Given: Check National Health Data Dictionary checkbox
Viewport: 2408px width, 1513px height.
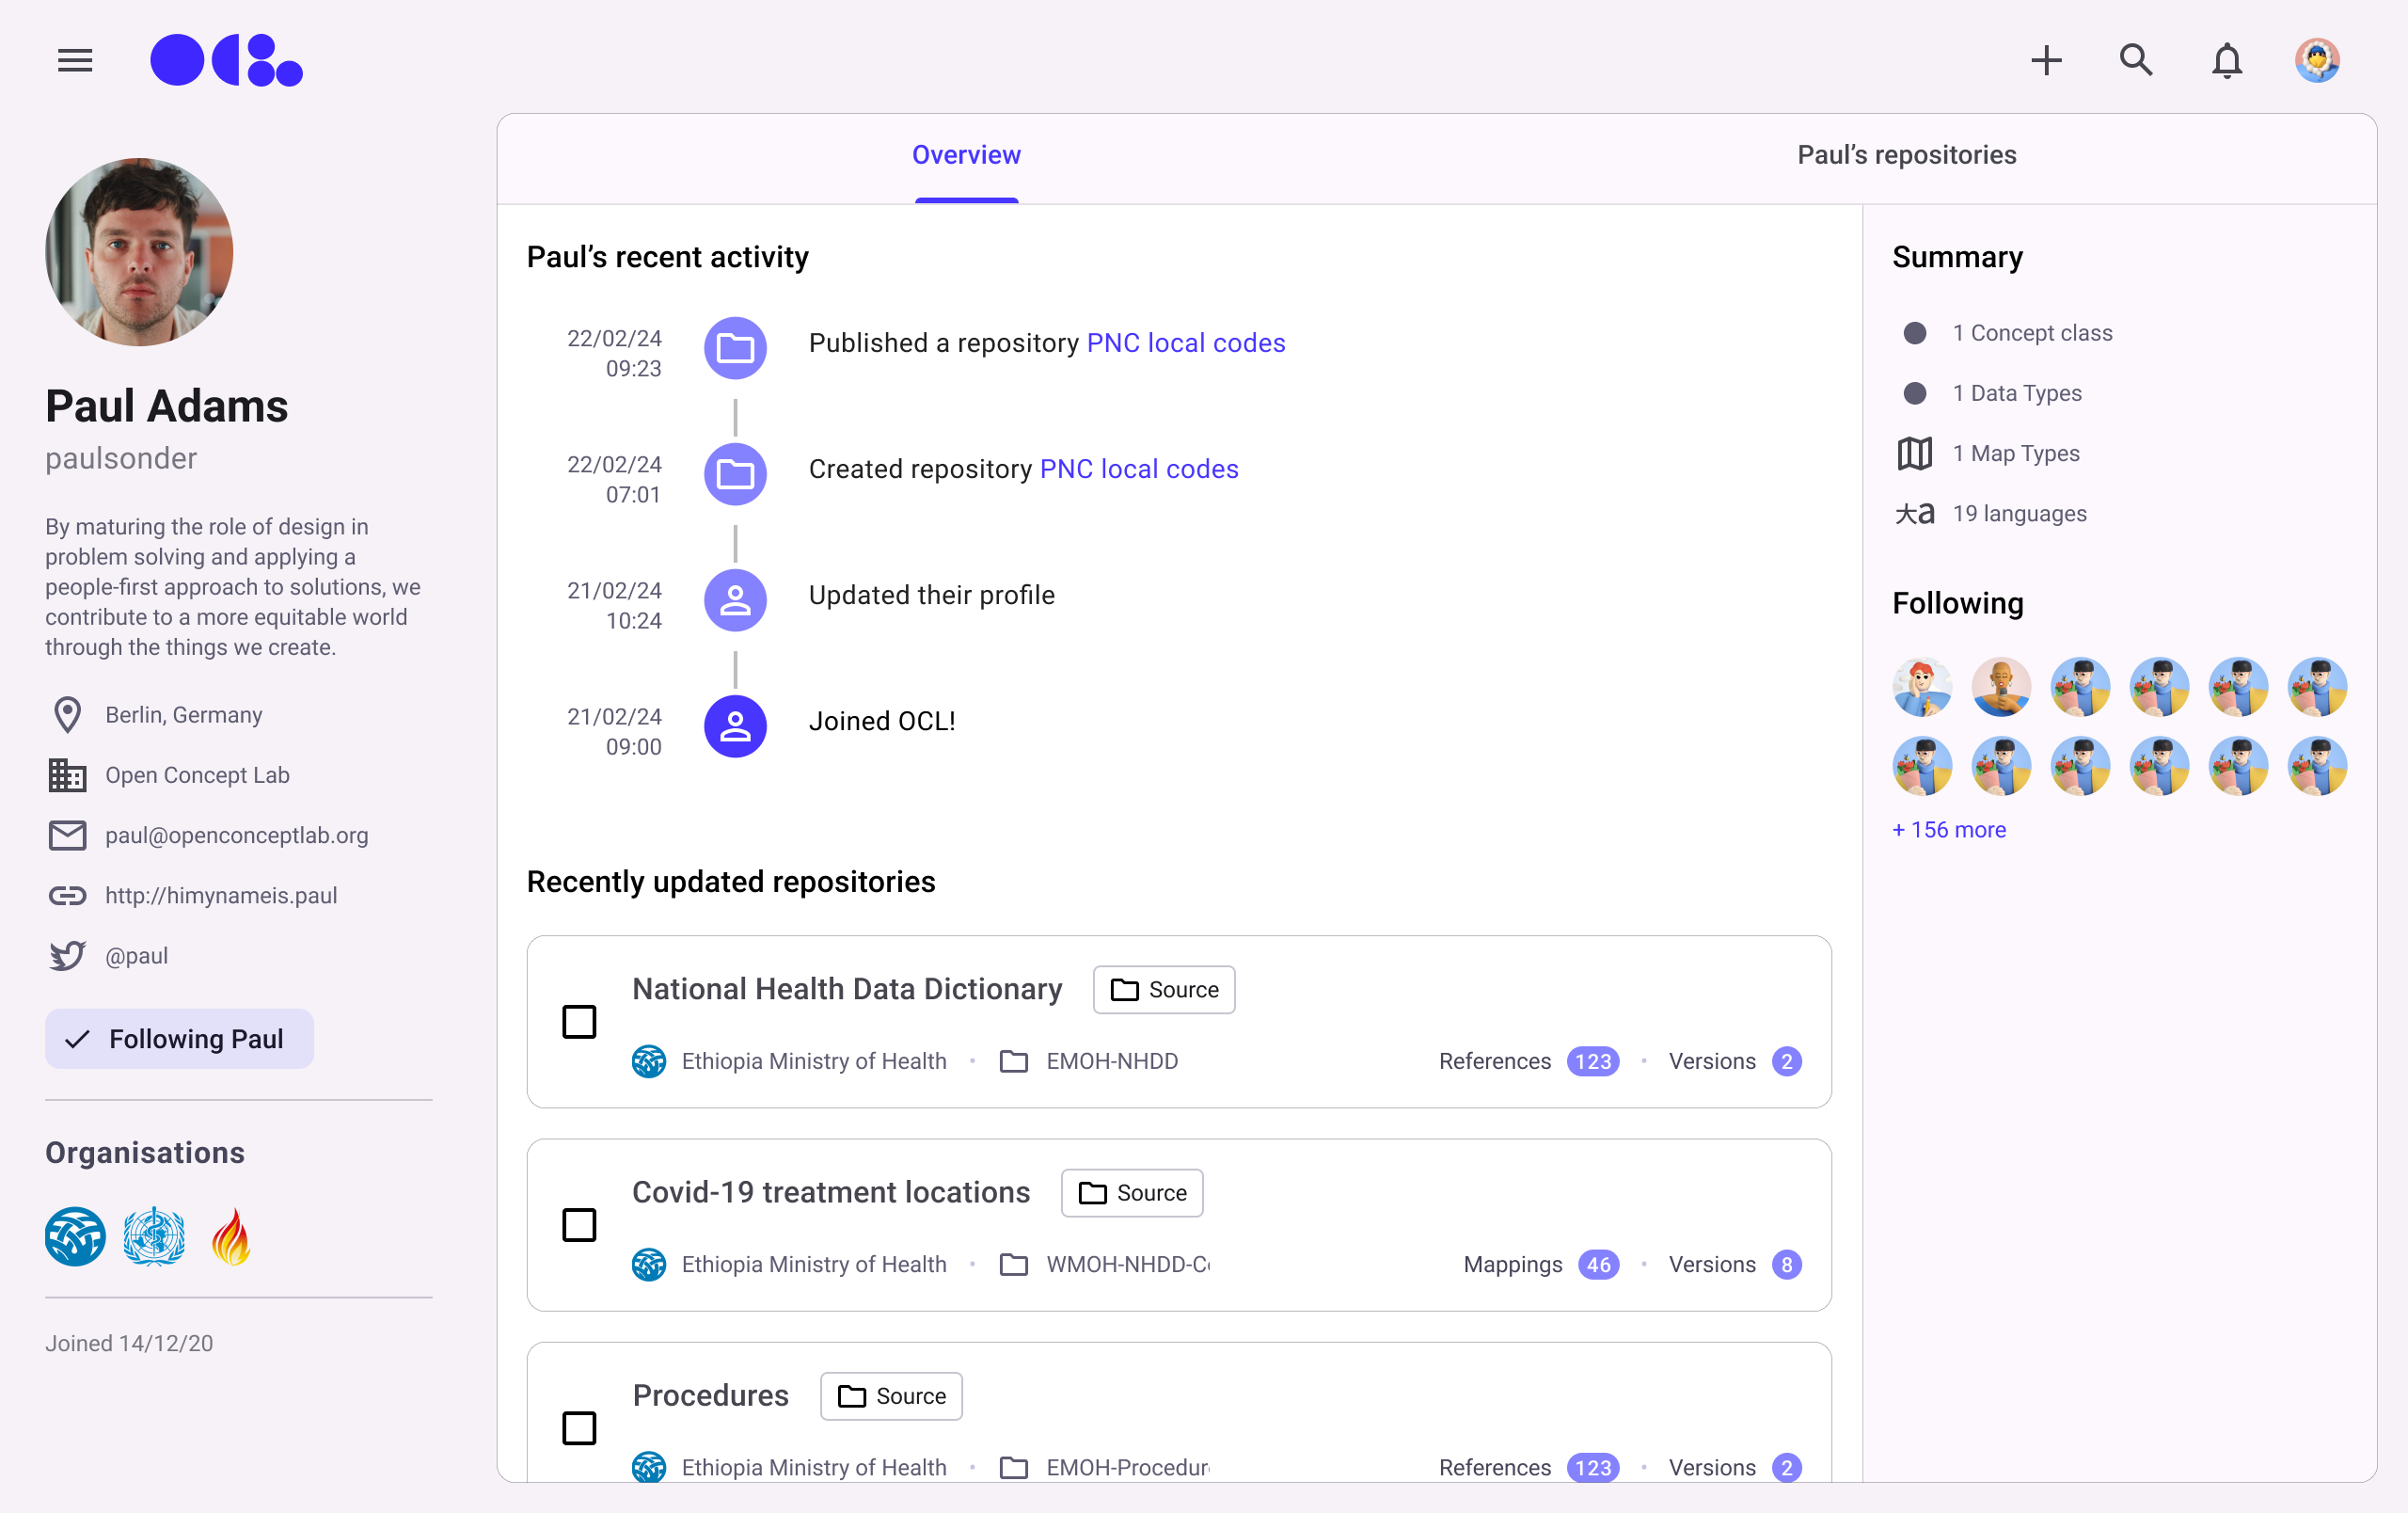Looking at the screenshot, I should (579, 1022).
